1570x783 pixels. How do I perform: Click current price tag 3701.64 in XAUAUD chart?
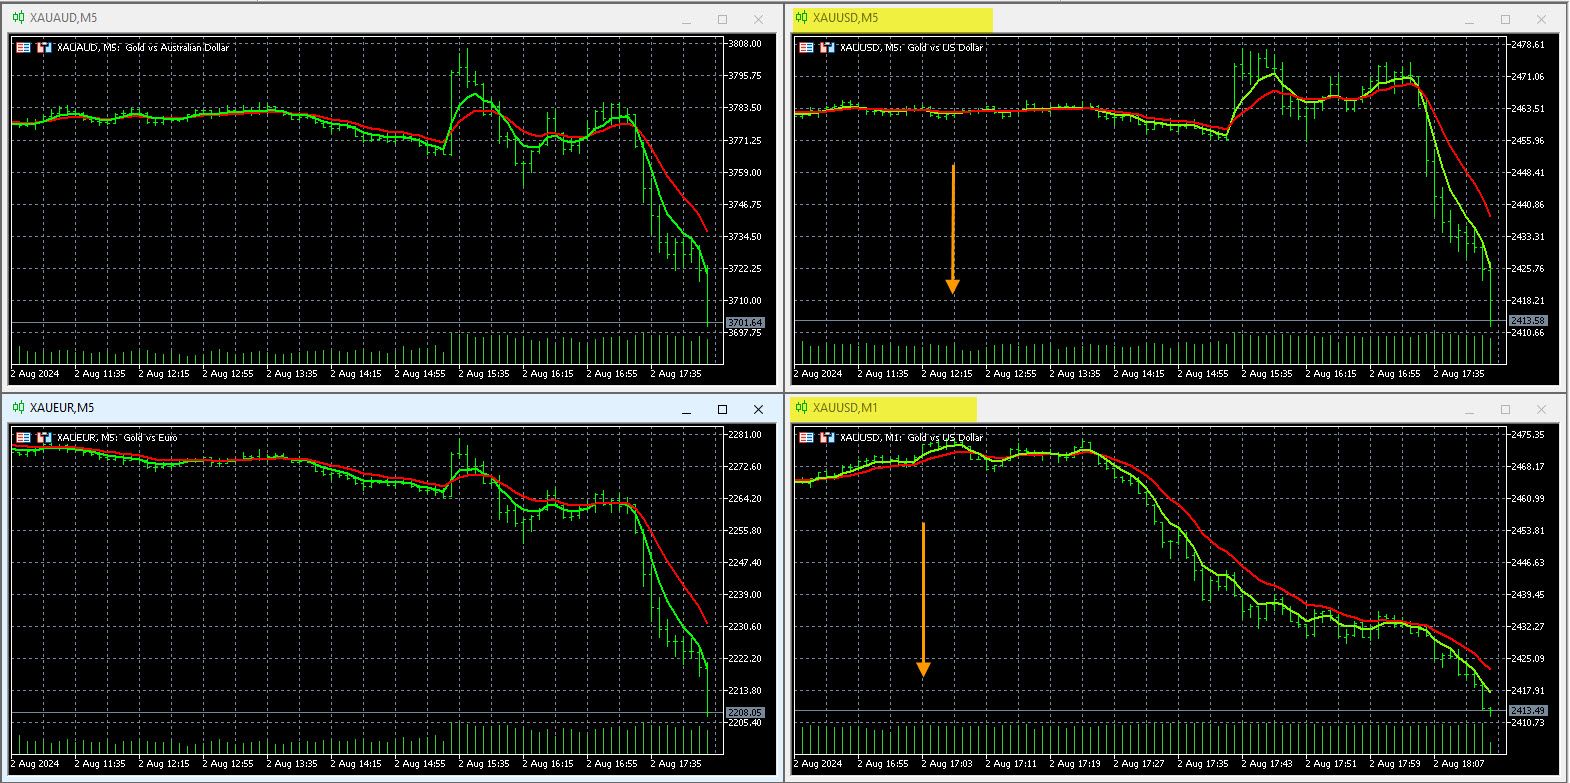[x=745, y=322]
